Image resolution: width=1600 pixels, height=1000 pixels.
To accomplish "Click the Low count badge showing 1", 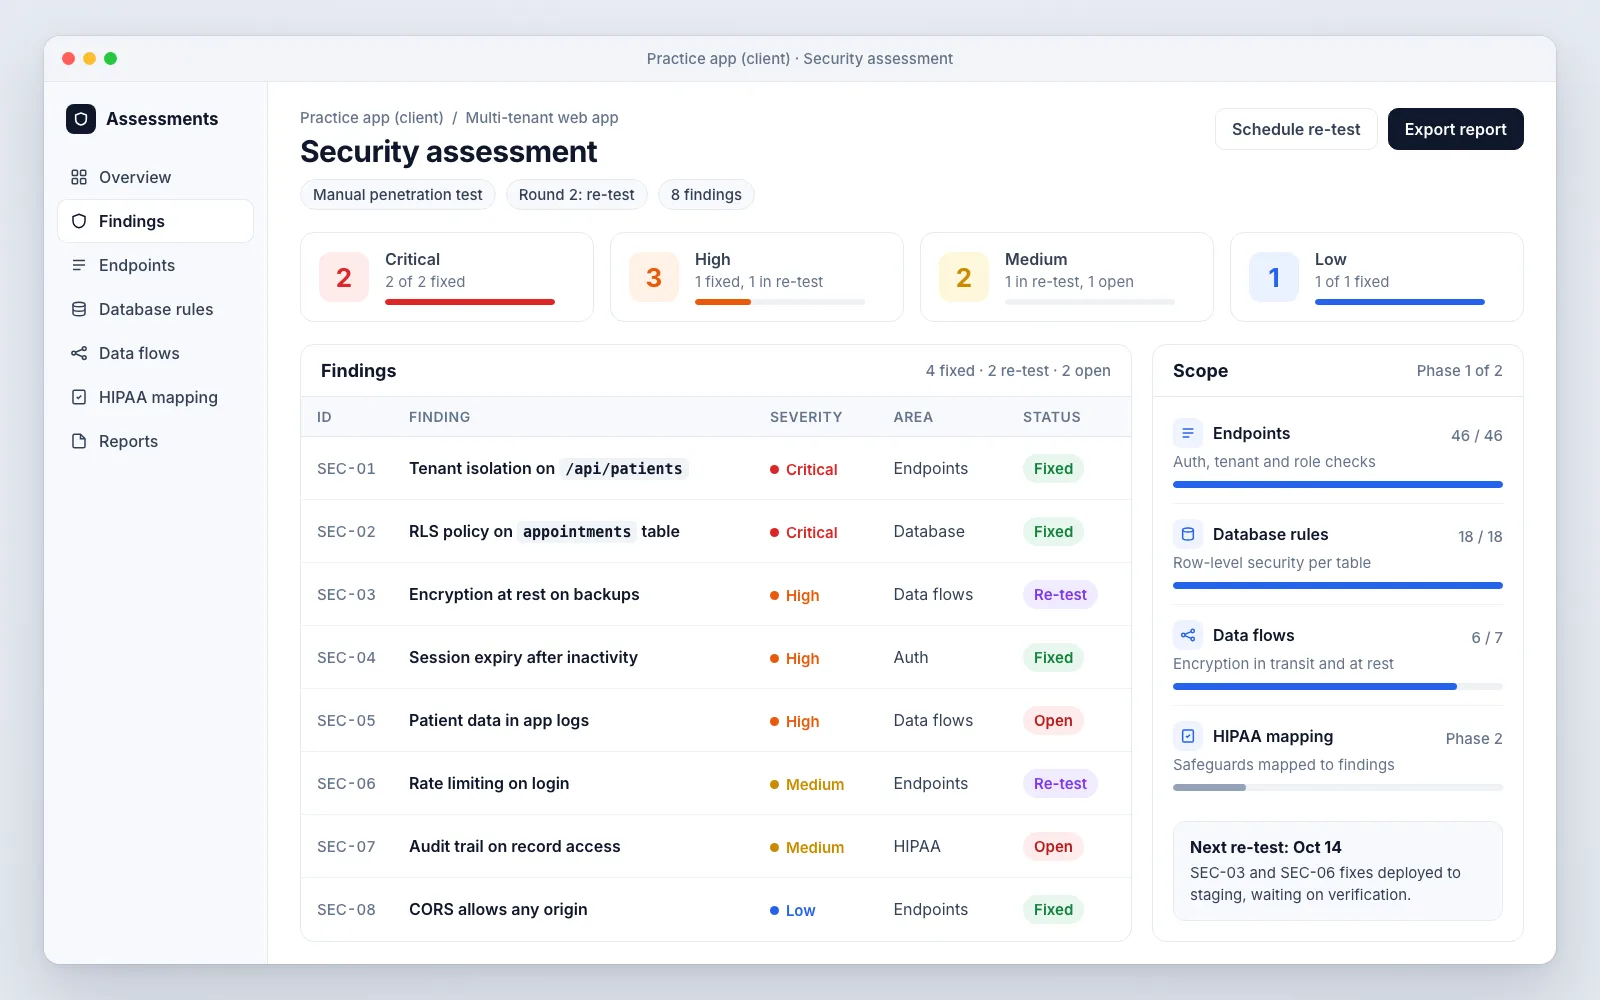I will tap(1274, 277).
